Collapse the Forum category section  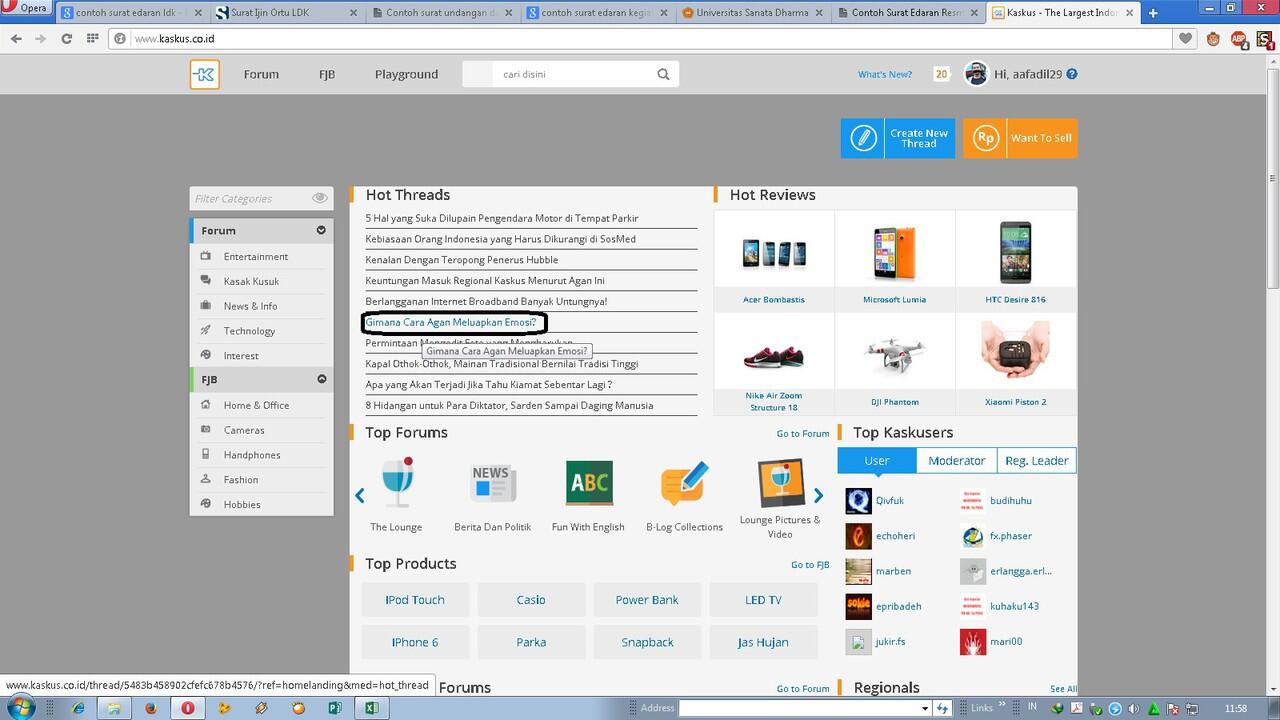click(x=321, y=230)
